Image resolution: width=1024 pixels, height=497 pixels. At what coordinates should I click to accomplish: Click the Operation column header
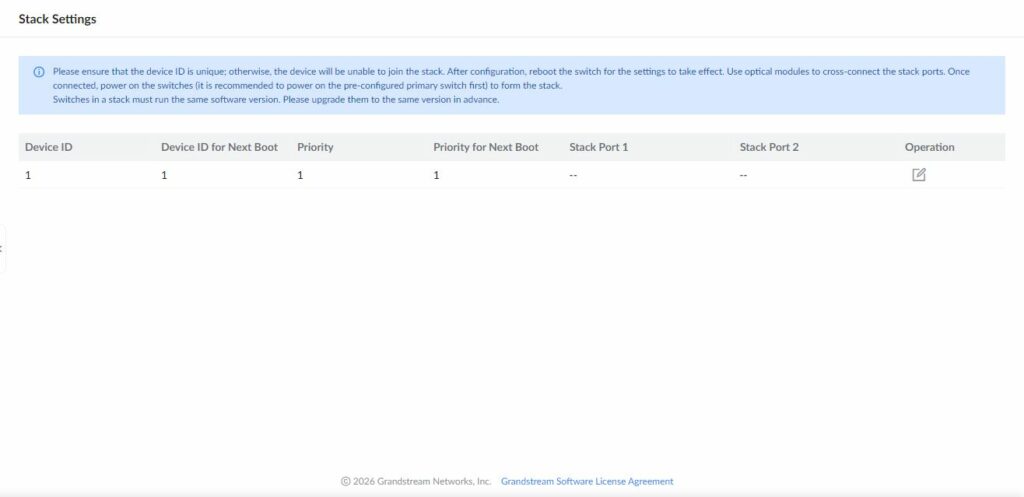[x=929, y=147]
